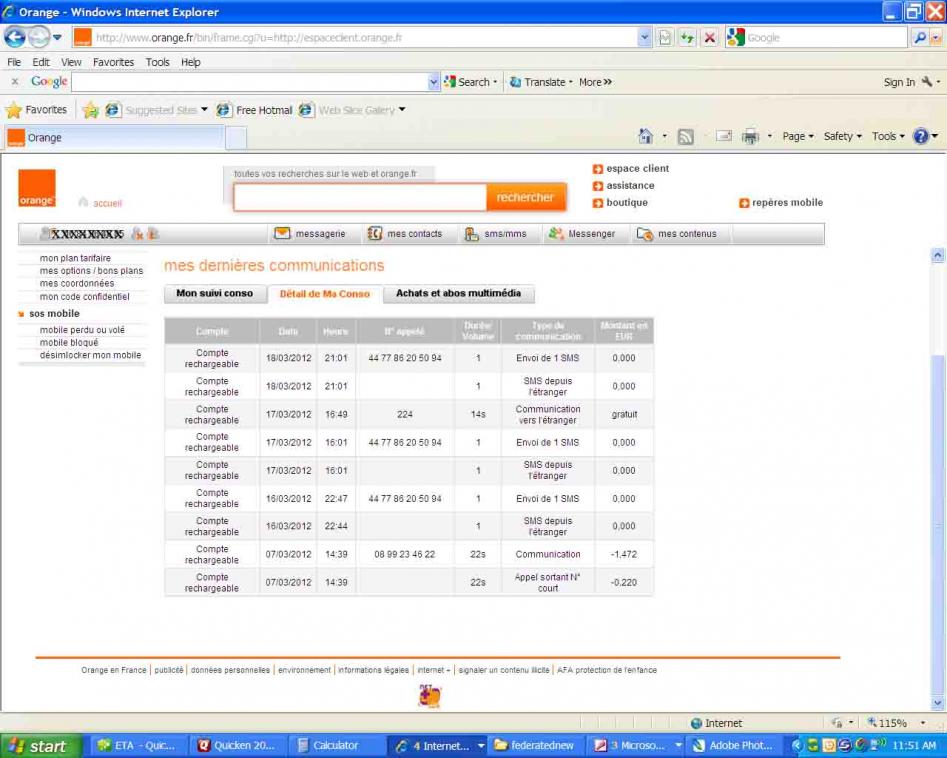Open the RSS feed icon in IE toolbar
Viewport: 947px width, 758px height.
[x=684, y=137]
